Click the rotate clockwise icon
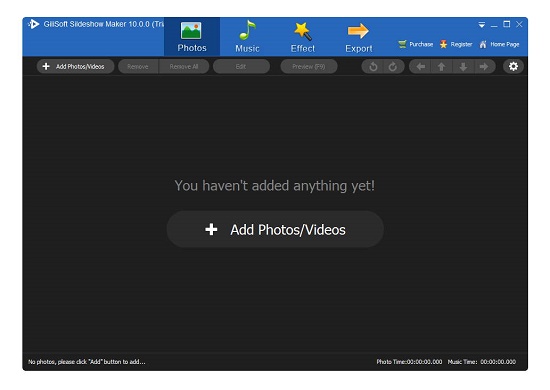 coord(393,66)
